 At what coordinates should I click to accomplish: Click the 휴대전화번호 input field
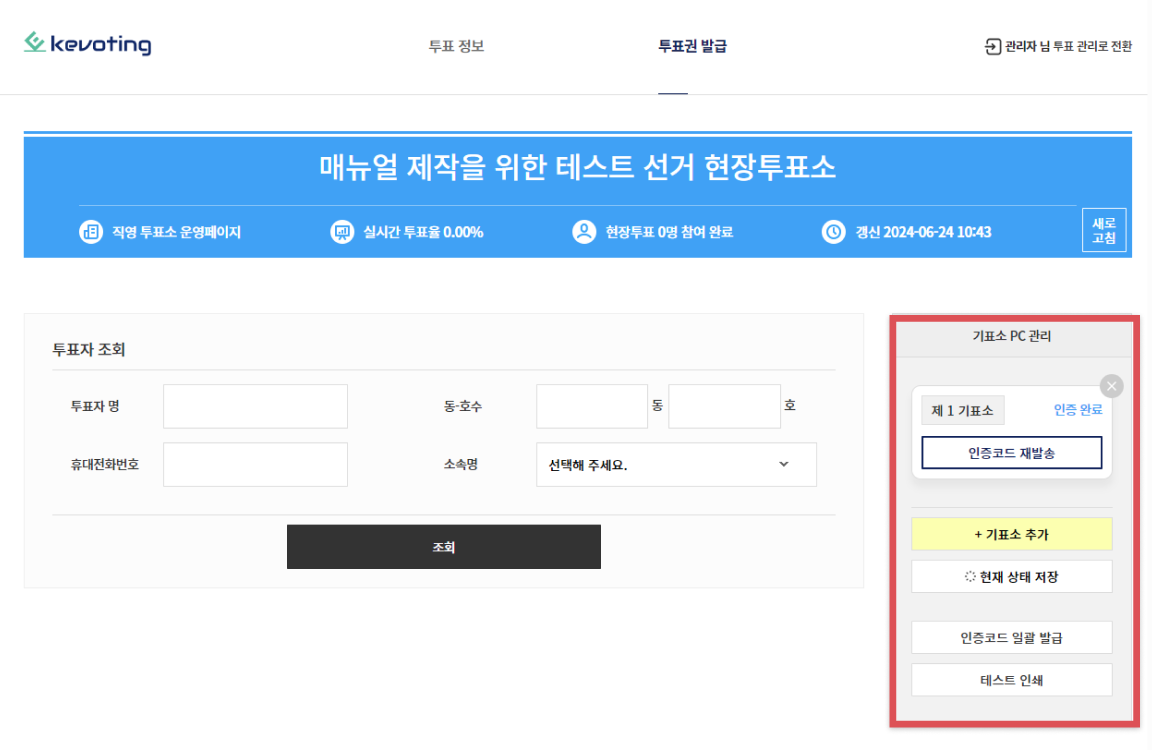click(255, 465)
